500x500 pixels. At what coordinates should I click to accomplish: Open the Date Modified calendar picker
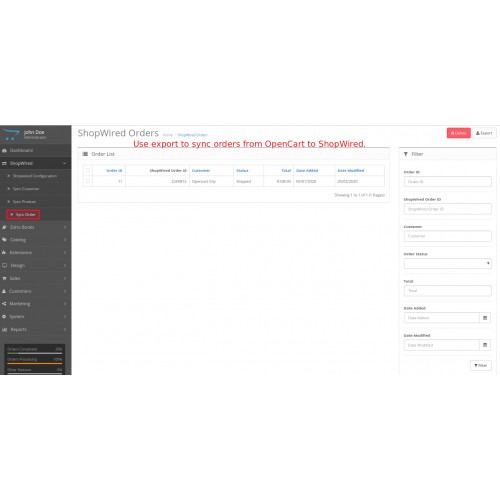pos(485,345)
